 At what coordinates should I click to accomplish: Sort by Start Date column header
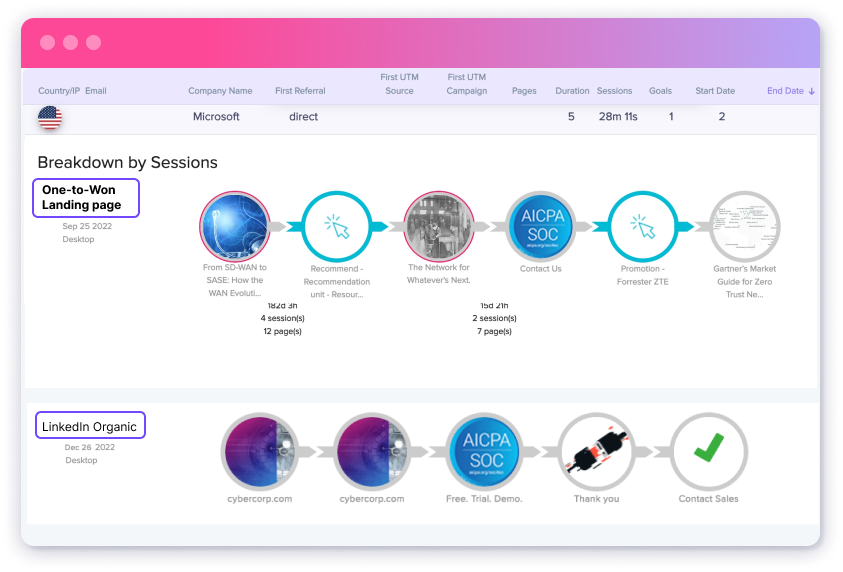715,91
